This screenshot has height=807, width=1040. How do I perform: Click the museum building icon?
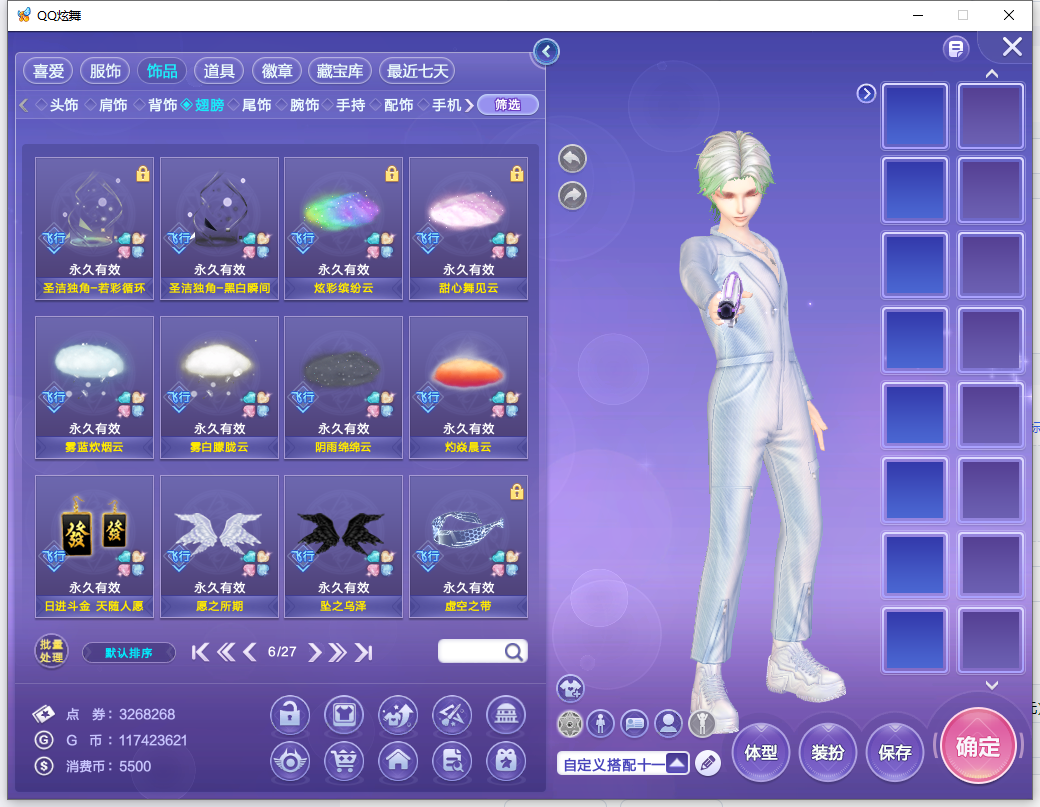coord(506,715)
